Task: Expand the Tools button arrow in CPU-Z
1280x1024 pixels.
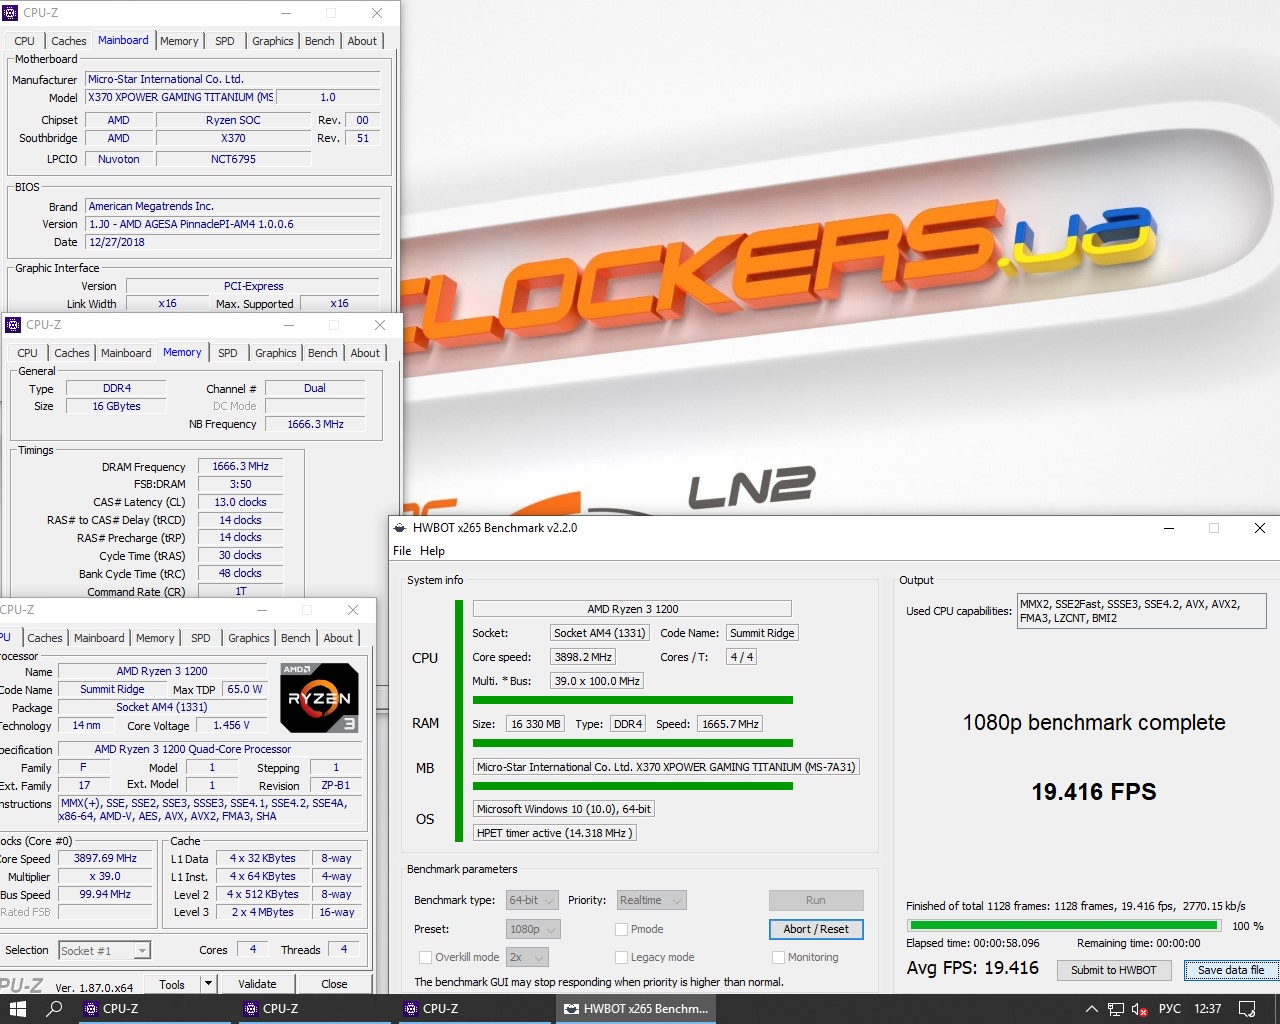Action: (x=208, y=984)
